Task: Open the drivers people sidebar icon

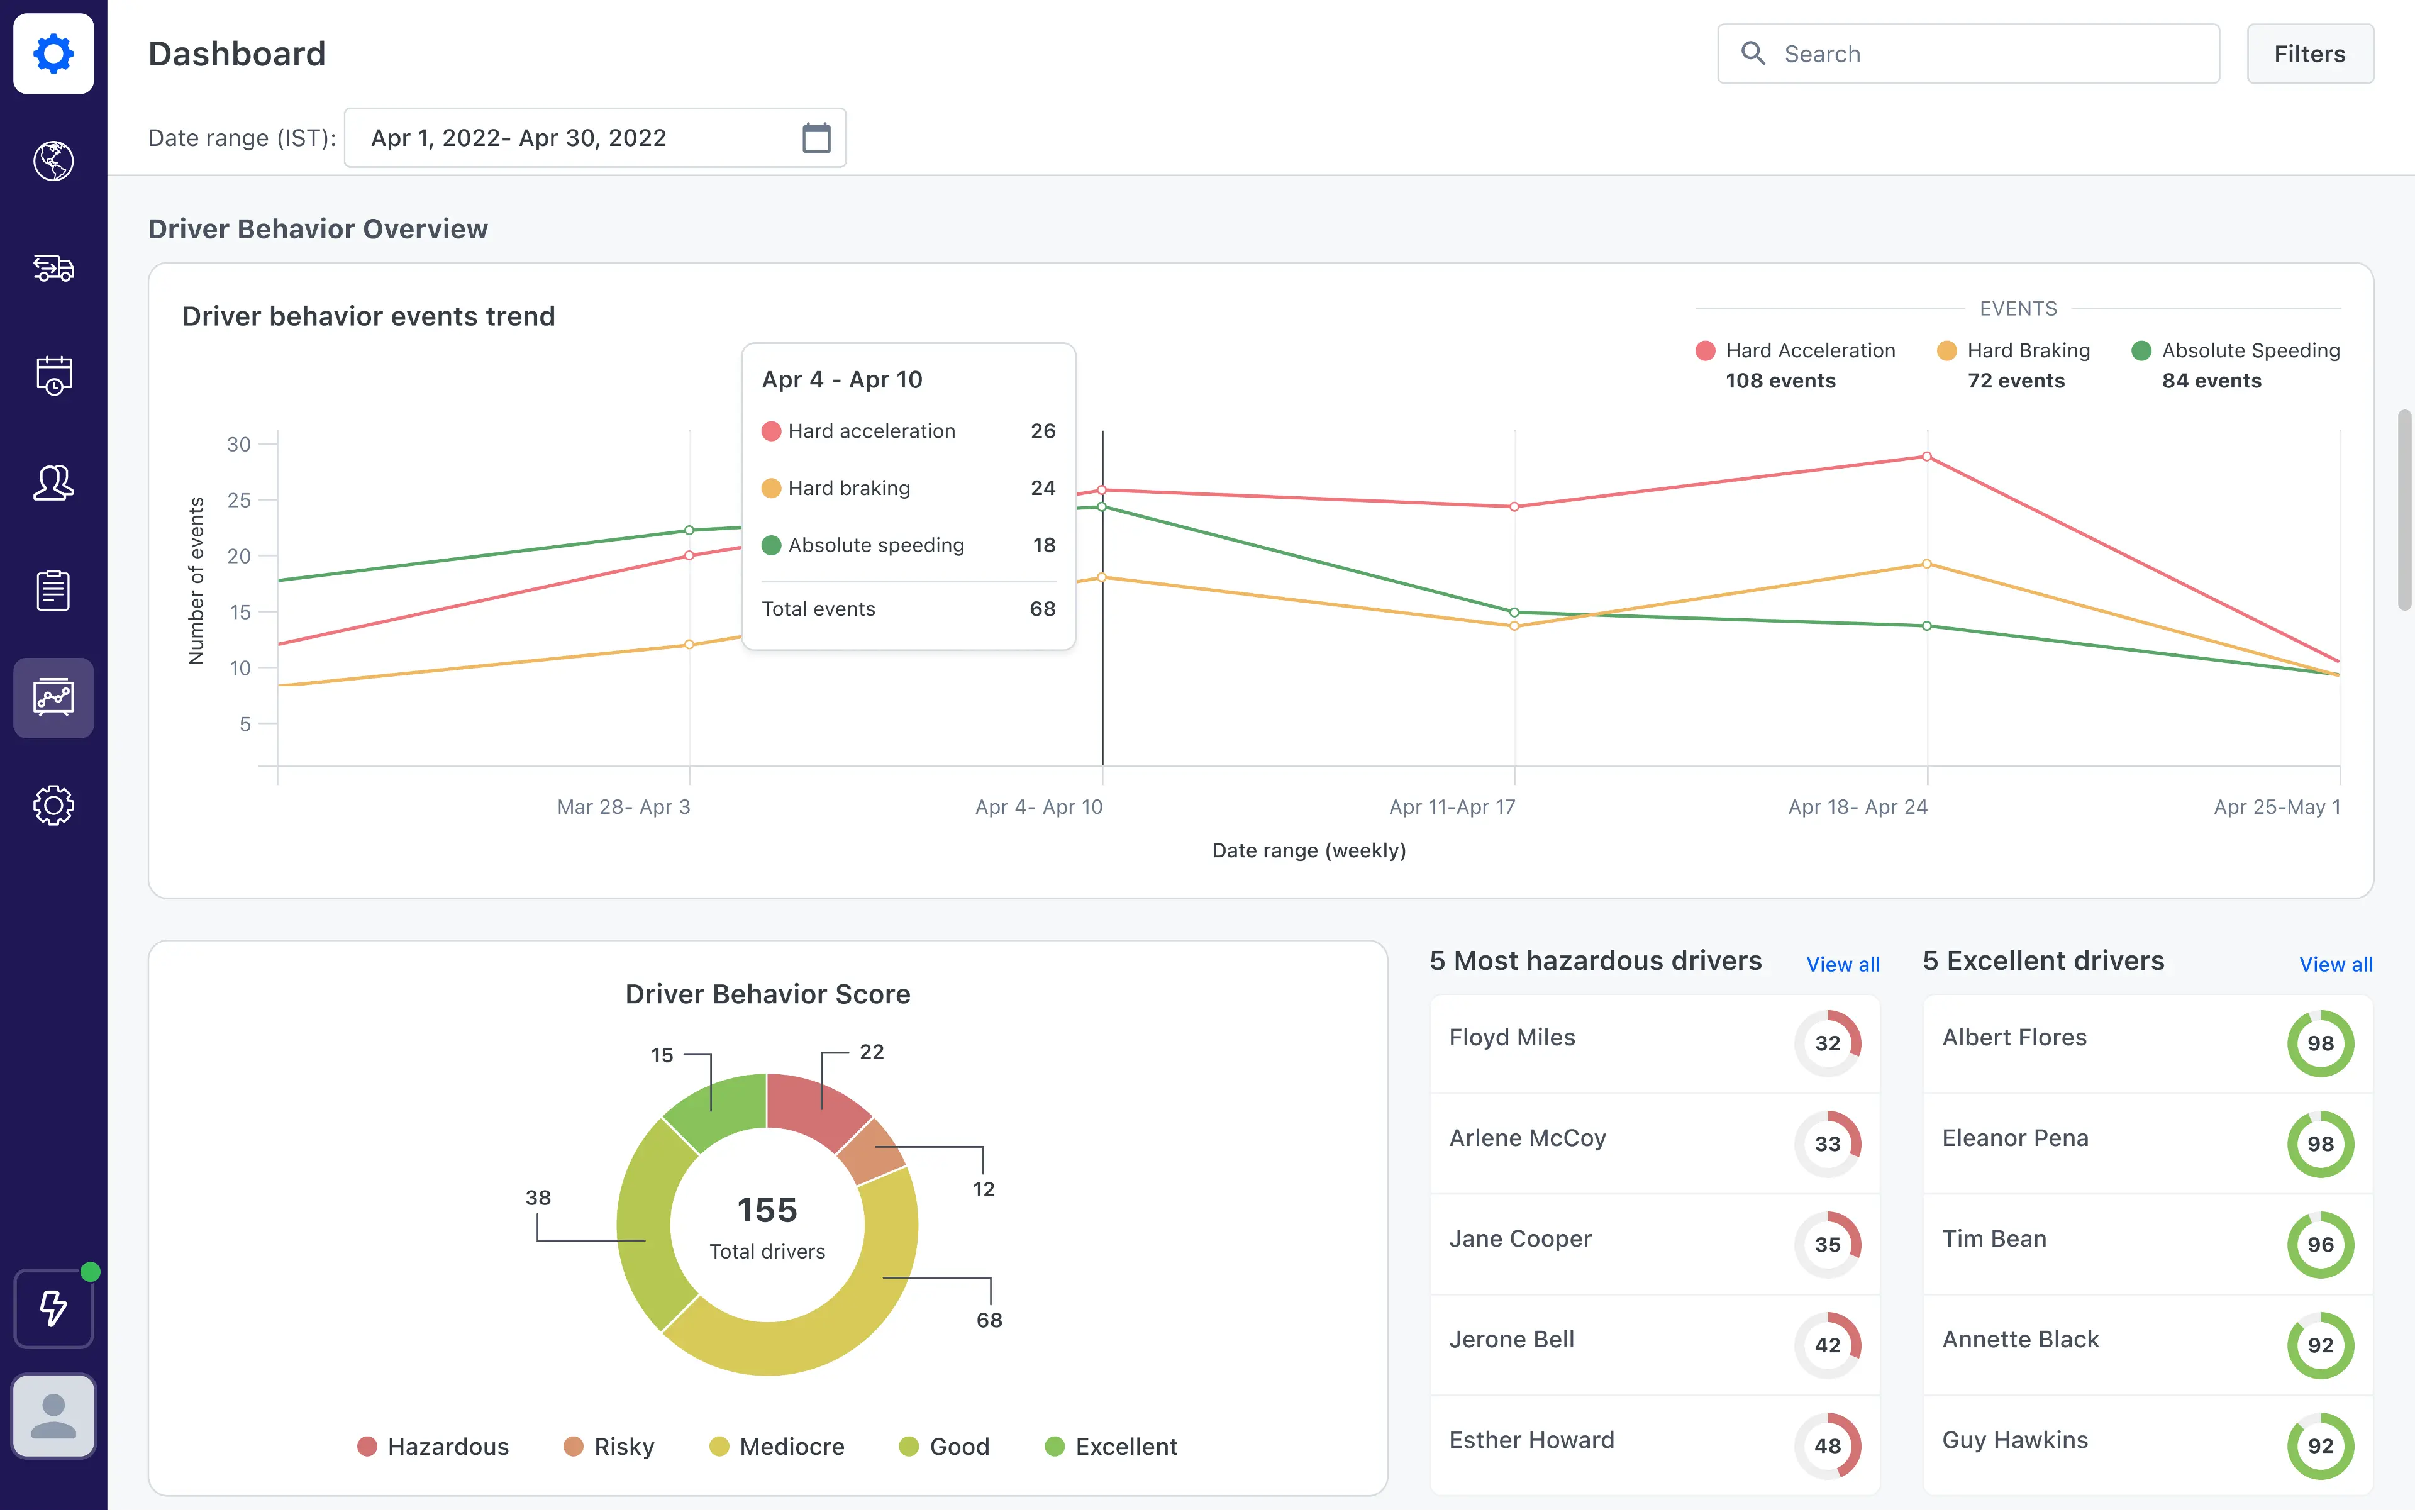Action: click(x=53, y=483)
